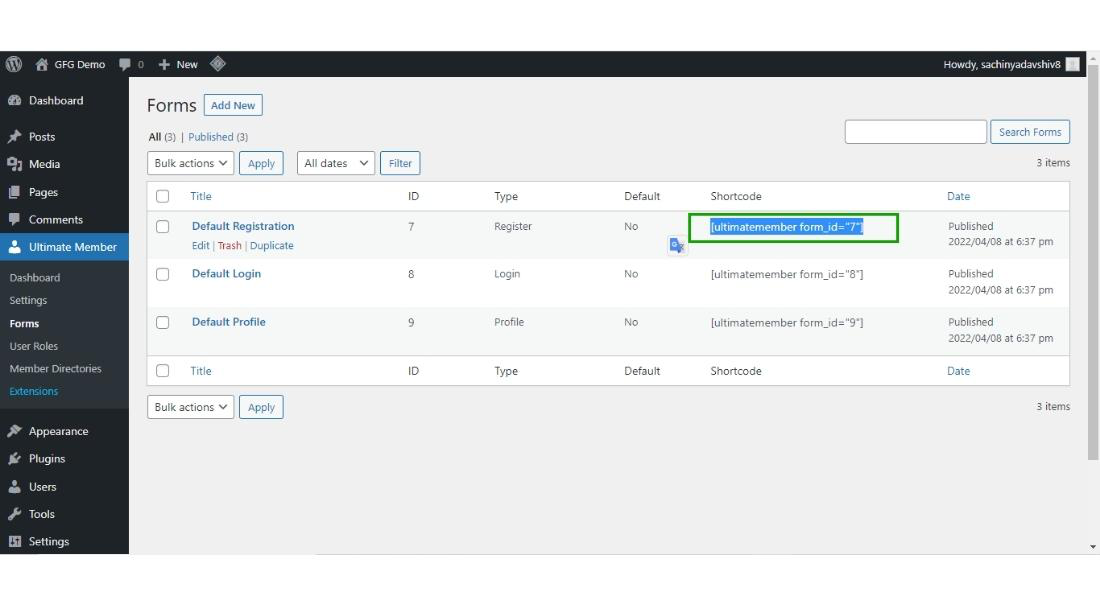This screenshot has width=1100, height=600.
Task: Open the Member Directories submenu
Action: click(x=55, y=368)
